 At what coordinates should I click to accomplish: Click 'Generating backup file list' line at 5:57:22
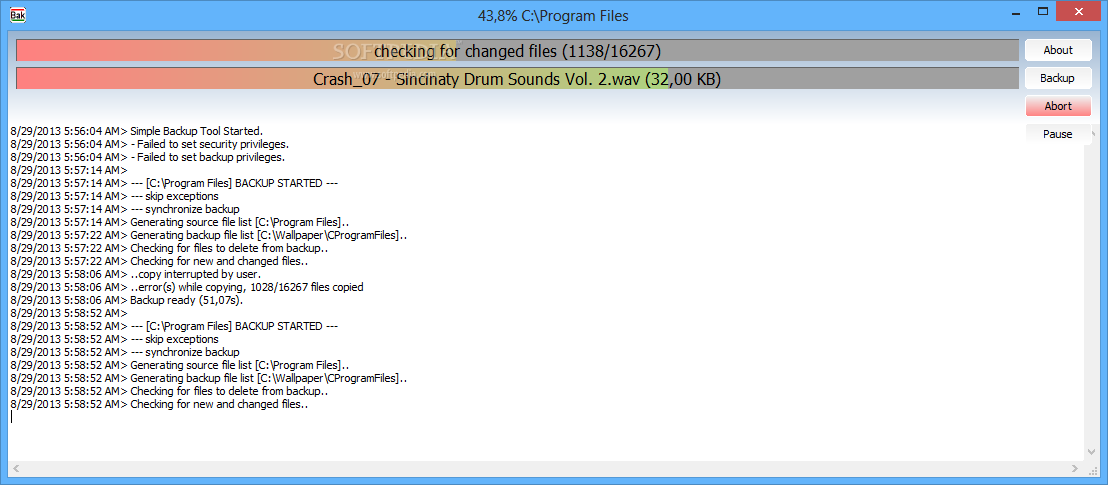pyautogui.click(x=208, y=235)
